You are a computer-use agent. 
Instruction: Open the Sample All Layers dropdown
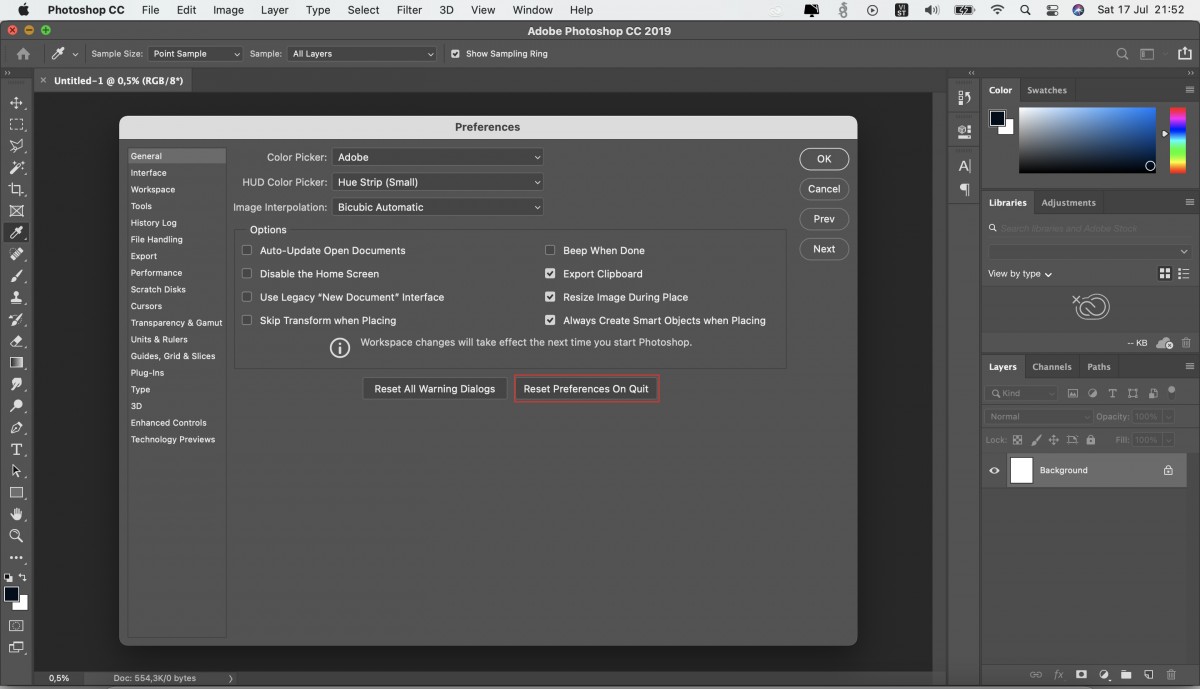(x=363, y=54)
